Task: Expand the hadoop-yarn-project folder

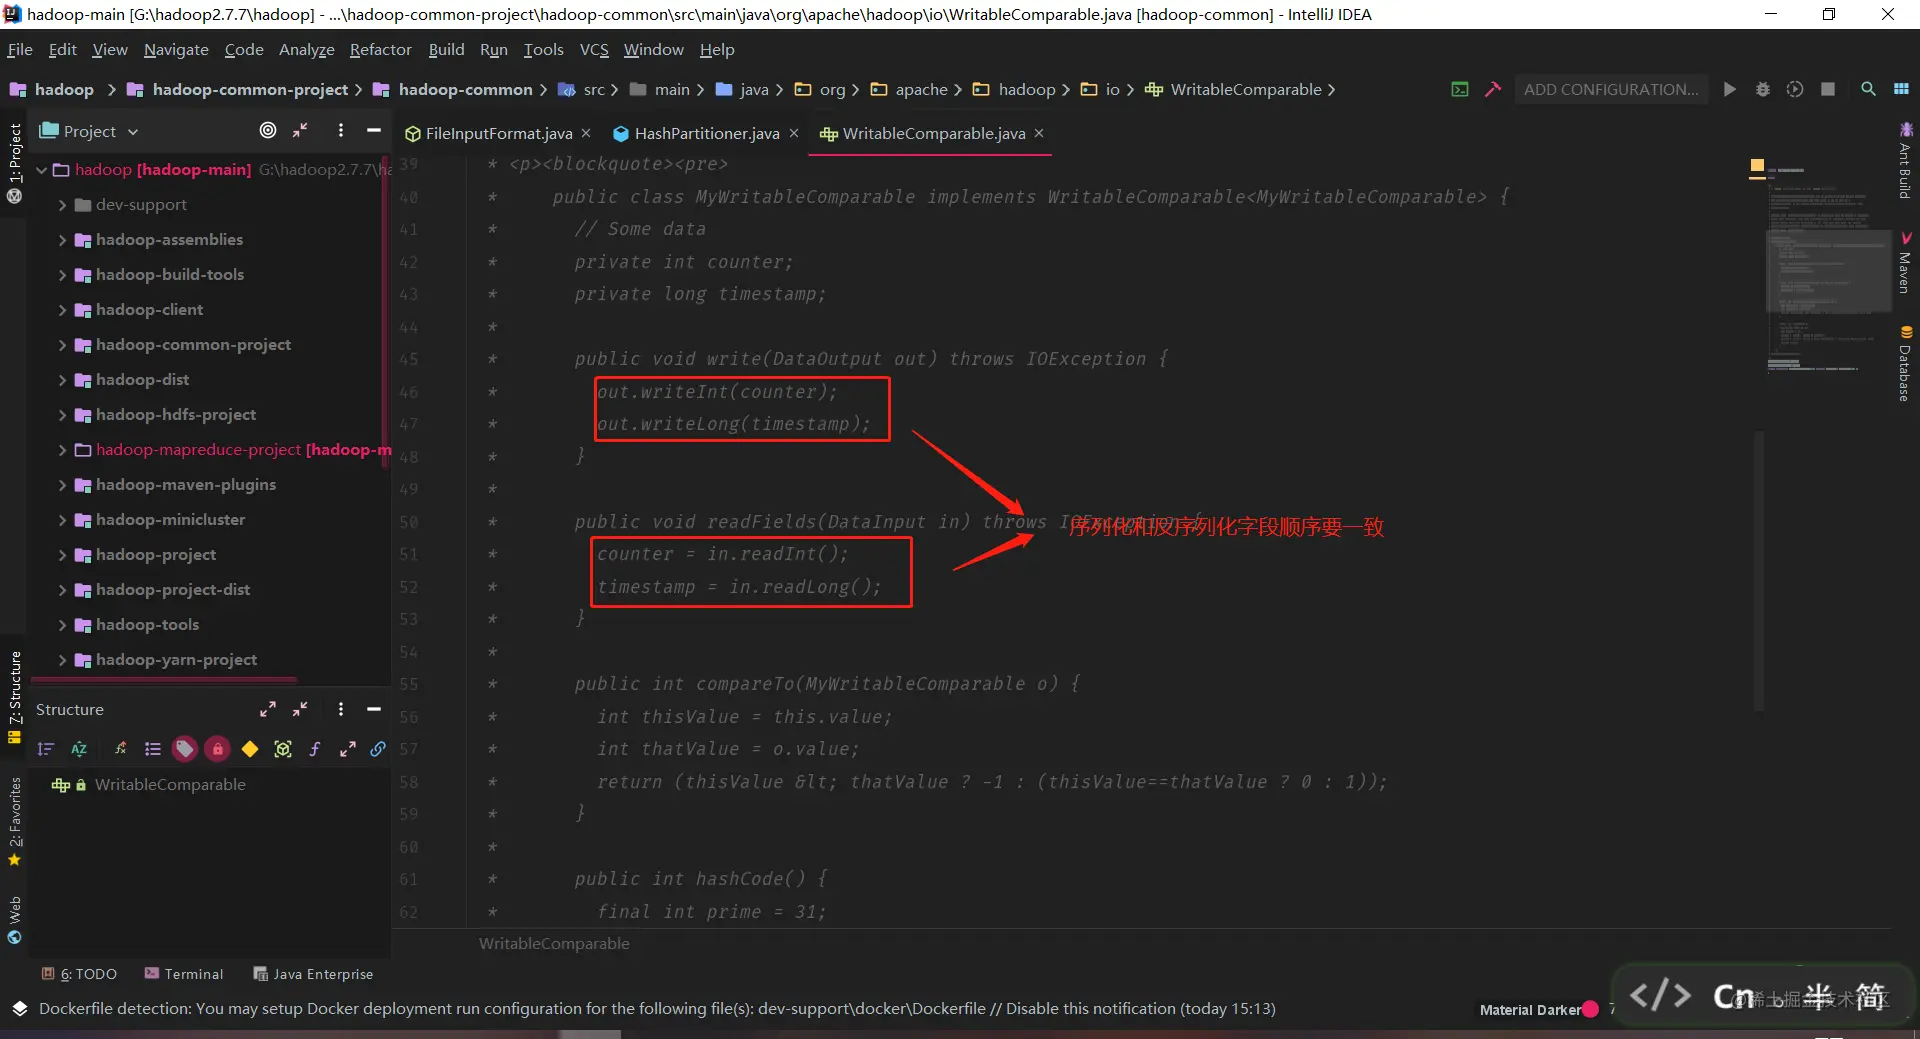Action: click(x=62, y=660)
